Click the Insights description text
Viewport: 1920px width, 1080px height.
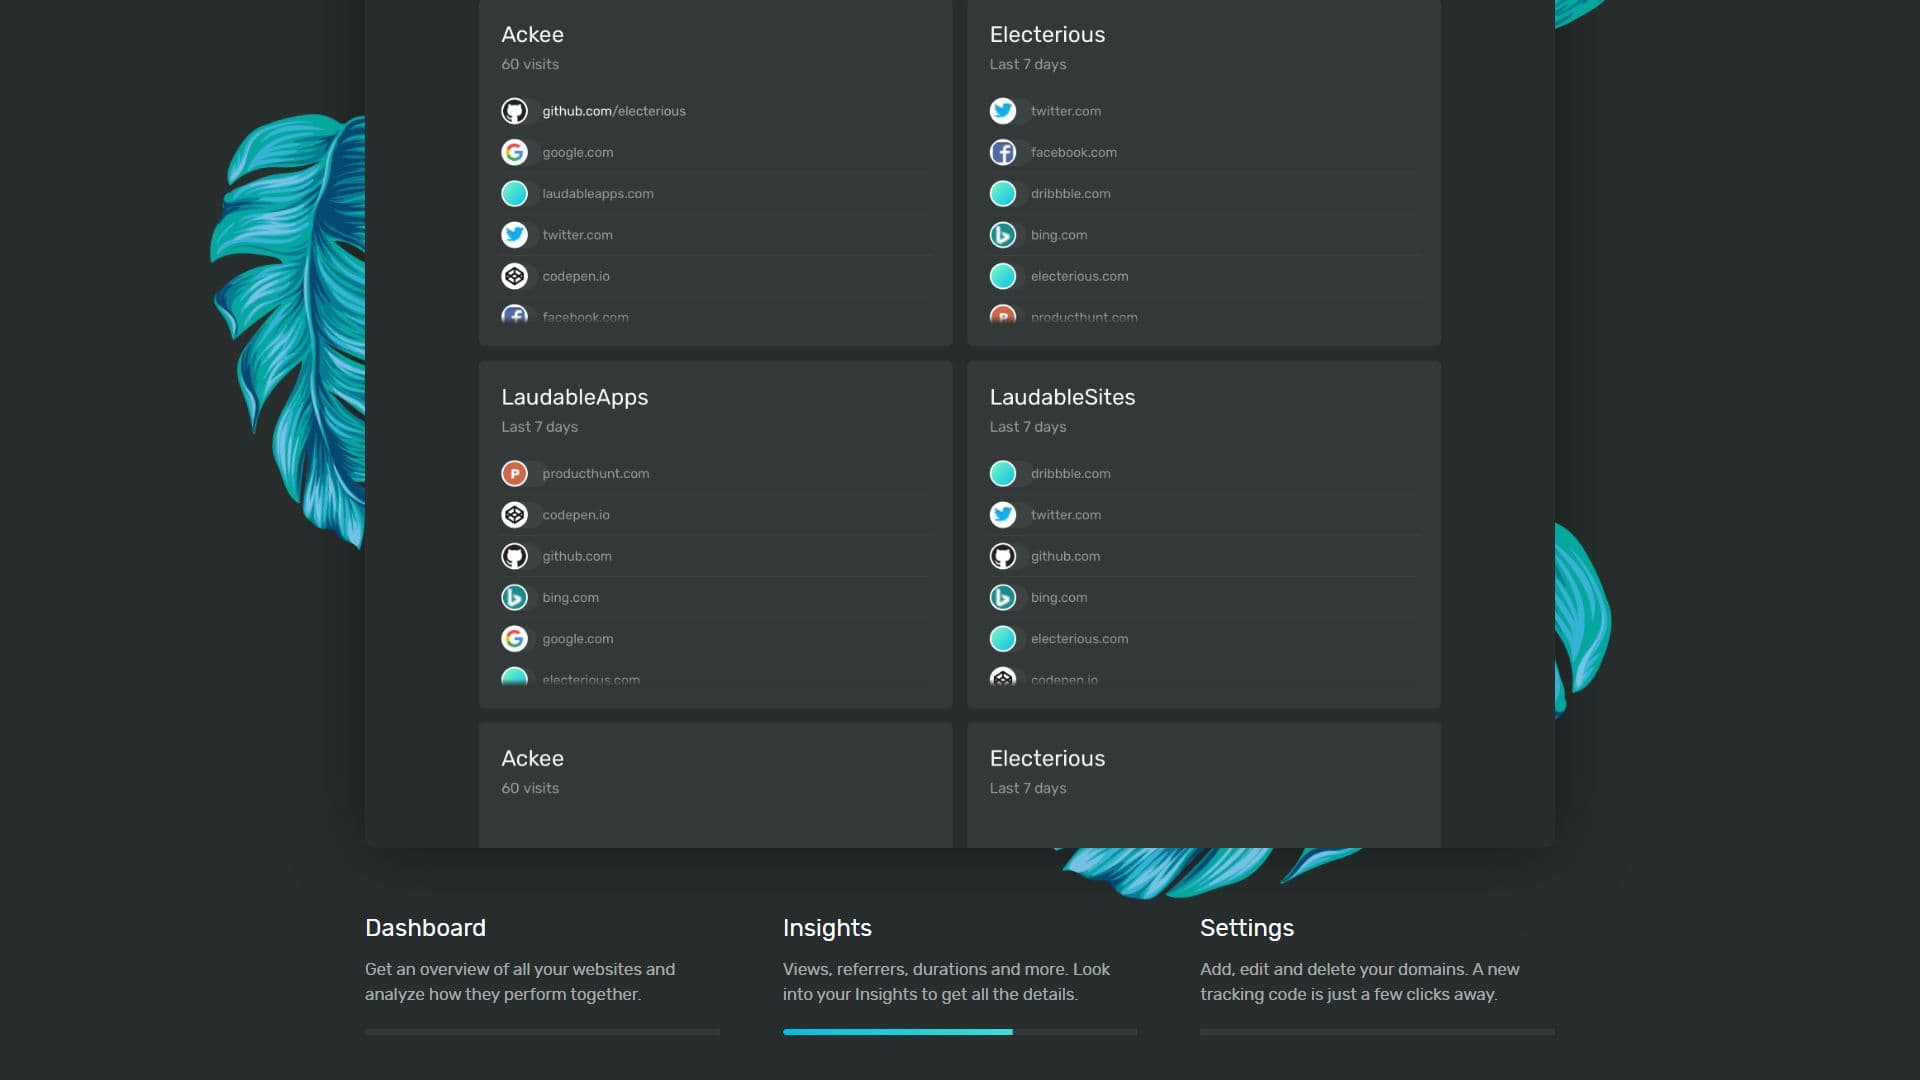946,981
